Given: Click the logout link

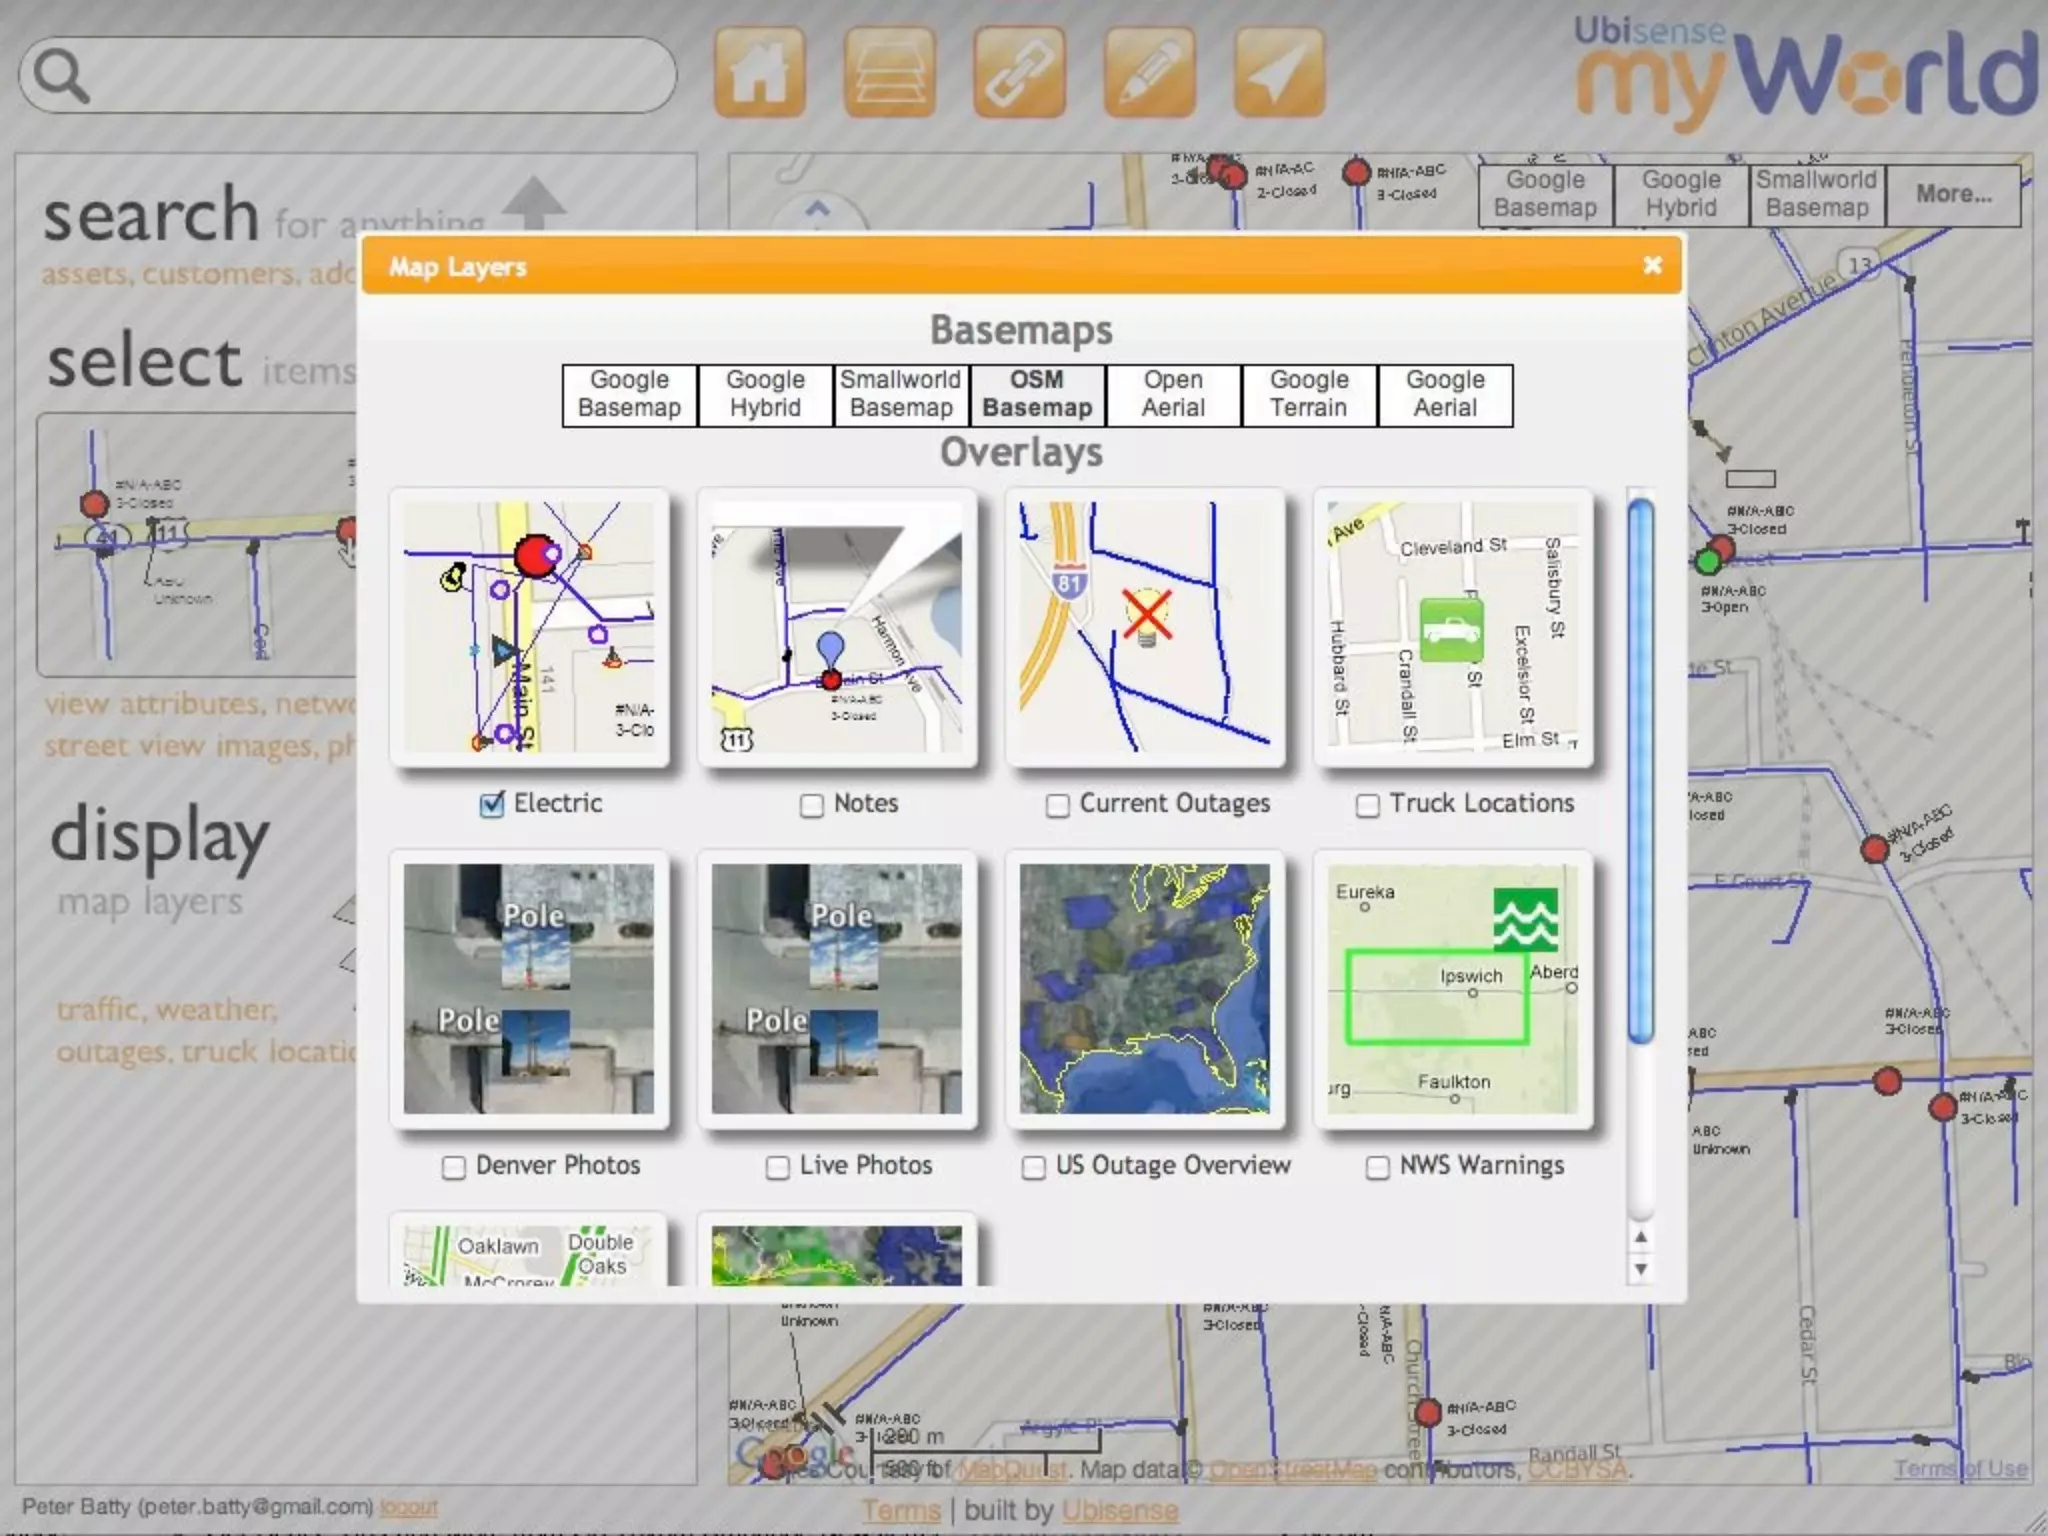Looking at the screenshot, I should tap(409, 1506).
